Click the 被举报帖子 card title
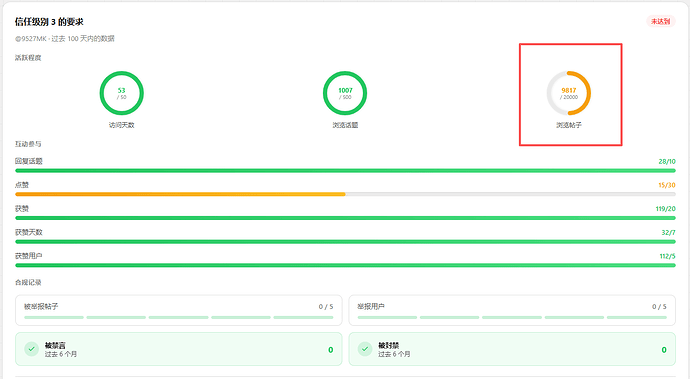The width and height of the screenshot is (690, 379). [41, 306]
